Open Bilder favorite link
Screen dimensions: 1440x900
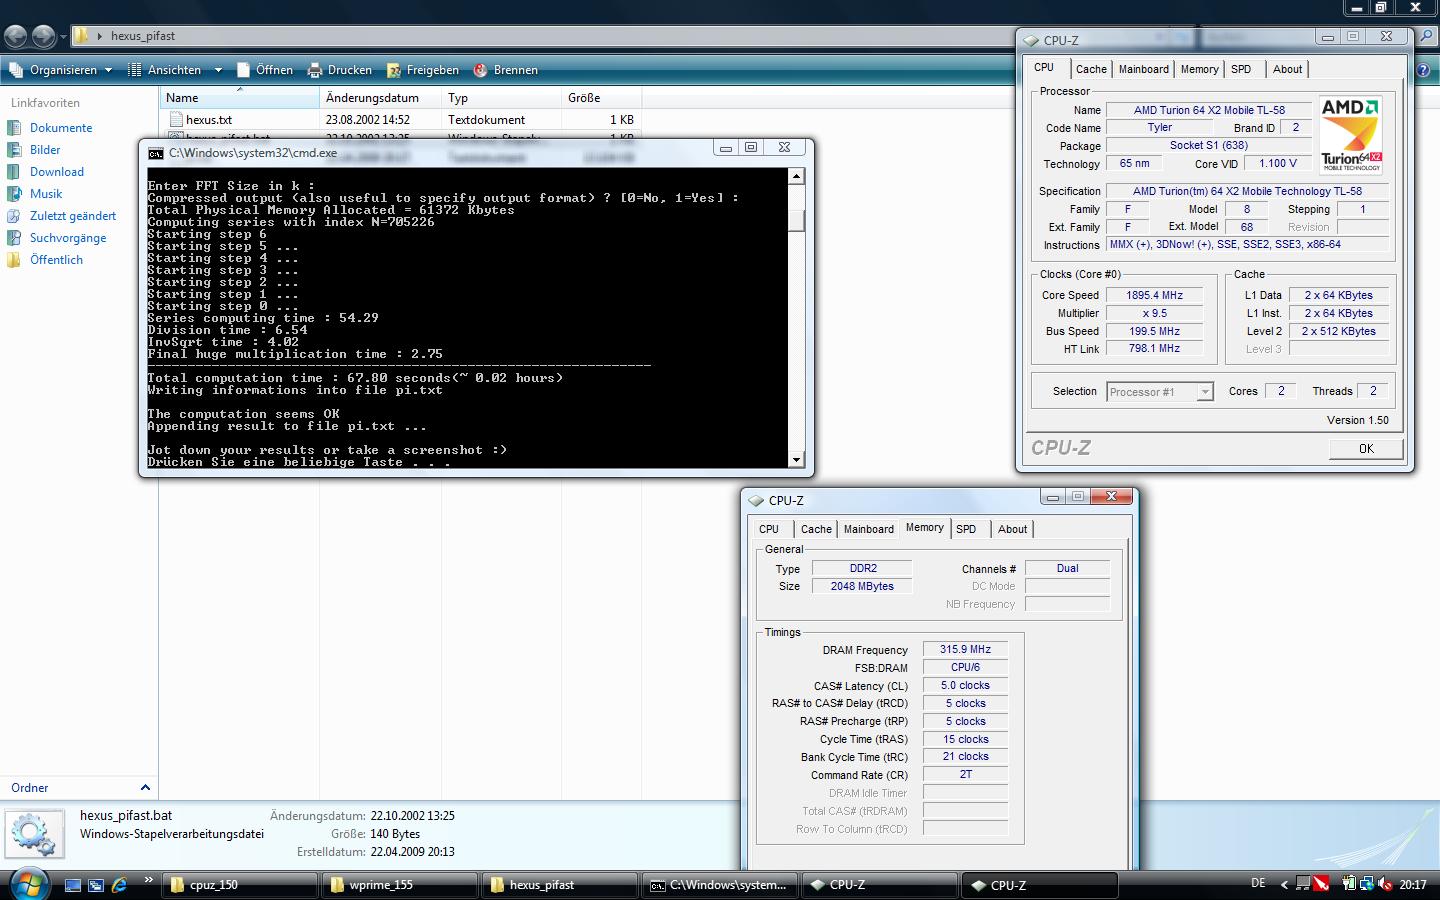[45, 150]
